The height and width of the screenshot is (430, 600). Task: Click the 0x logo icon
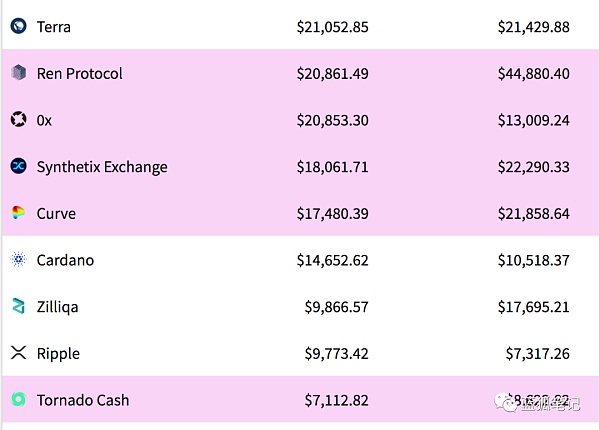[x=18, y=120]
